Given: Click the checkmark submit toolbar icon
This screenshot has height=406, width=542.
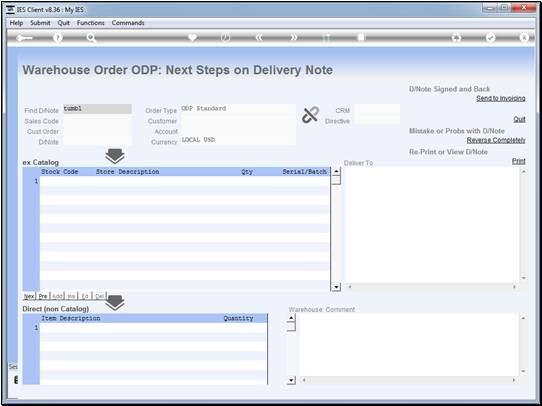Looking at the screenshot, I should pyautogui.click(x=490, y=38).
